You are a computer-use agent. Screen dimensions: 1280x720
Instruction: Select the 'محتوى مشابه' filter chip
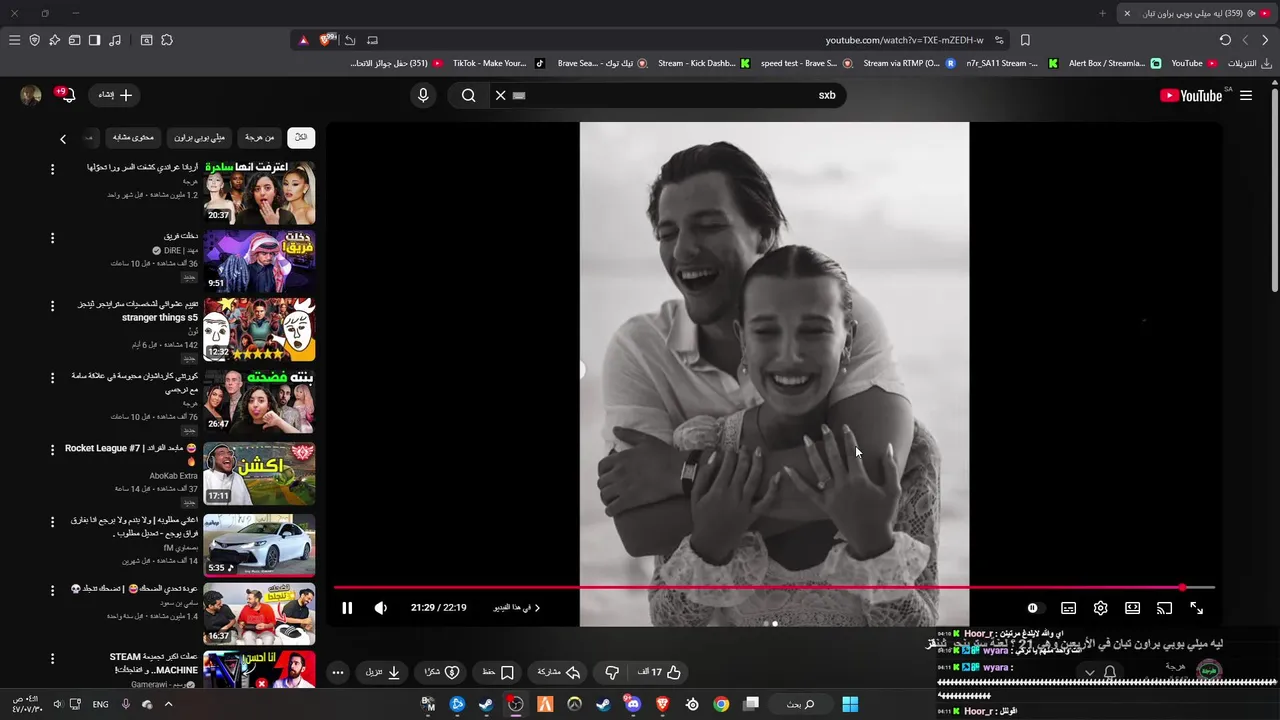point(133,137)
